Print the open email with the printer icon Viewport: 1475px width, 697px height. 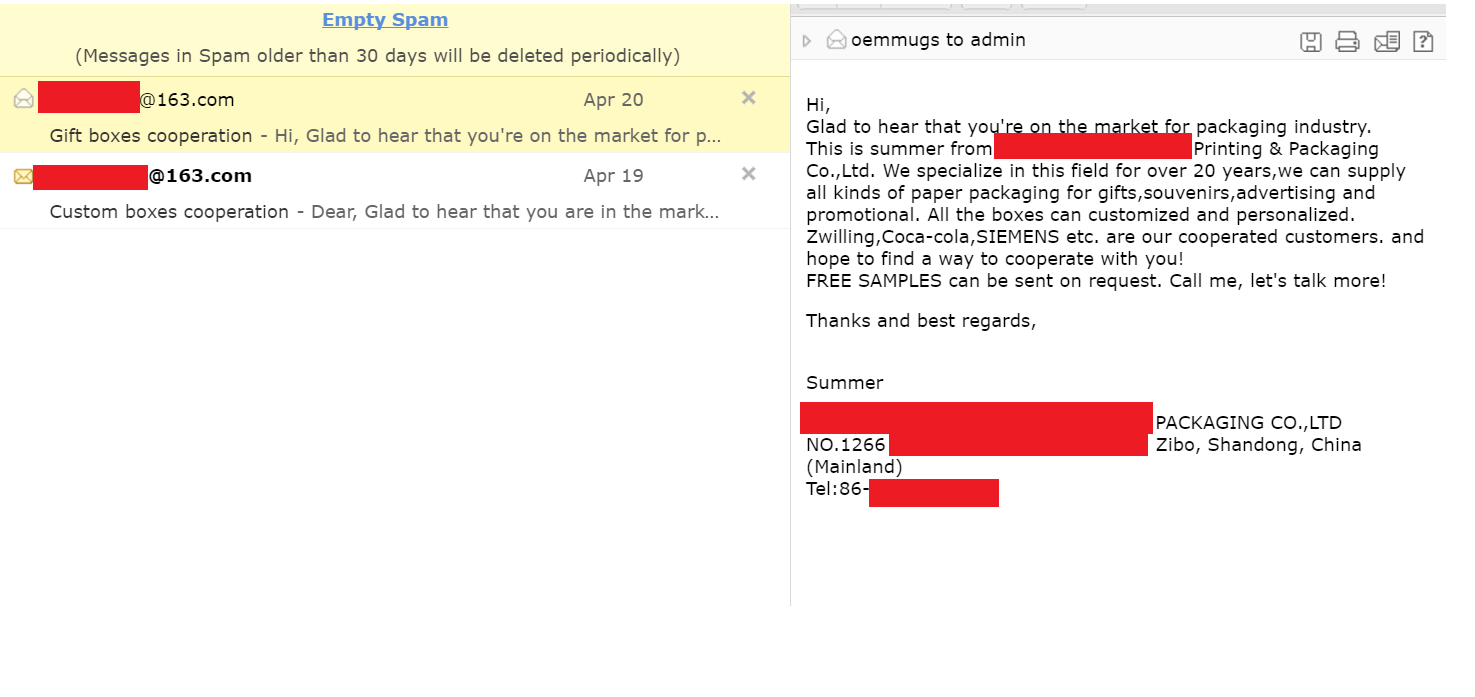(1347, 41)
